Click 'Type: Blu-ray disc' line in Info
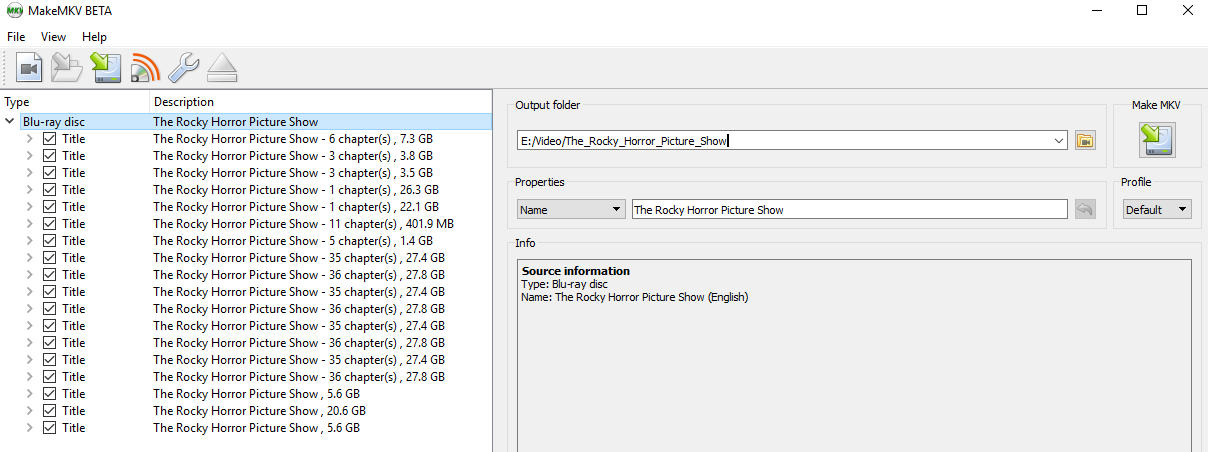This screenshot has width=1208, height=452. point(565,284)
